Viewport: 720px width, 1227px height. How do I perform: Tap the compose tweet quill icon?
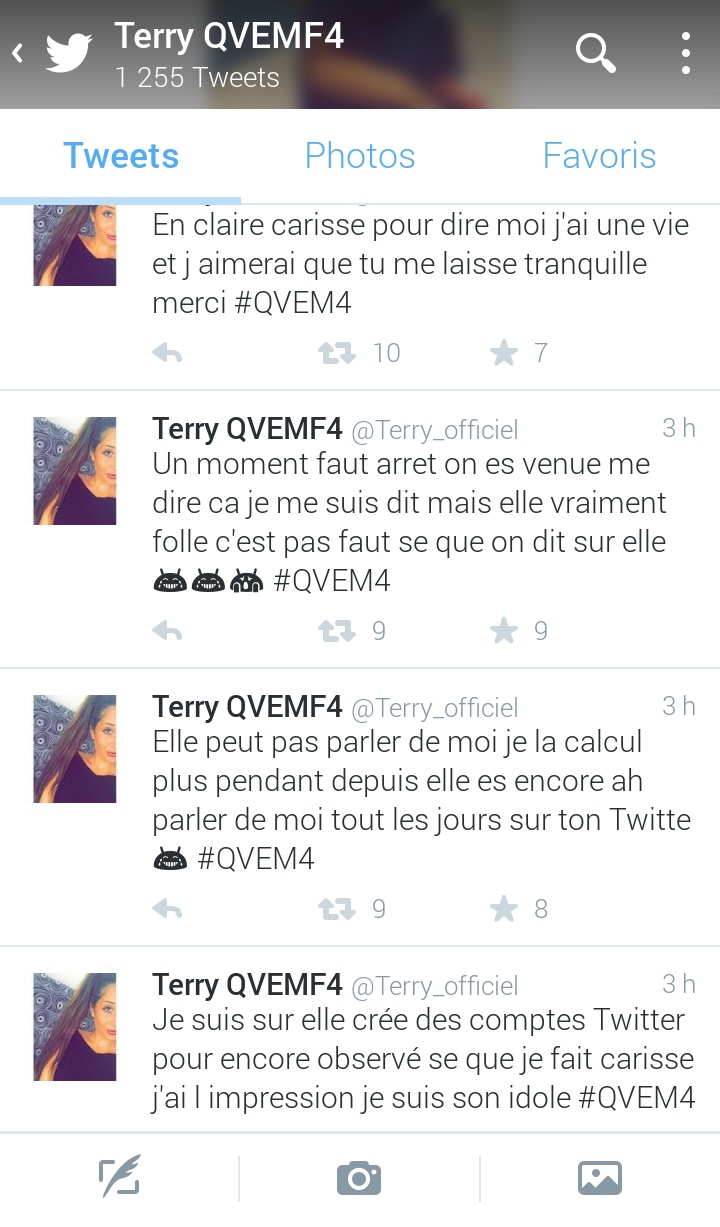coord(120,1177)
